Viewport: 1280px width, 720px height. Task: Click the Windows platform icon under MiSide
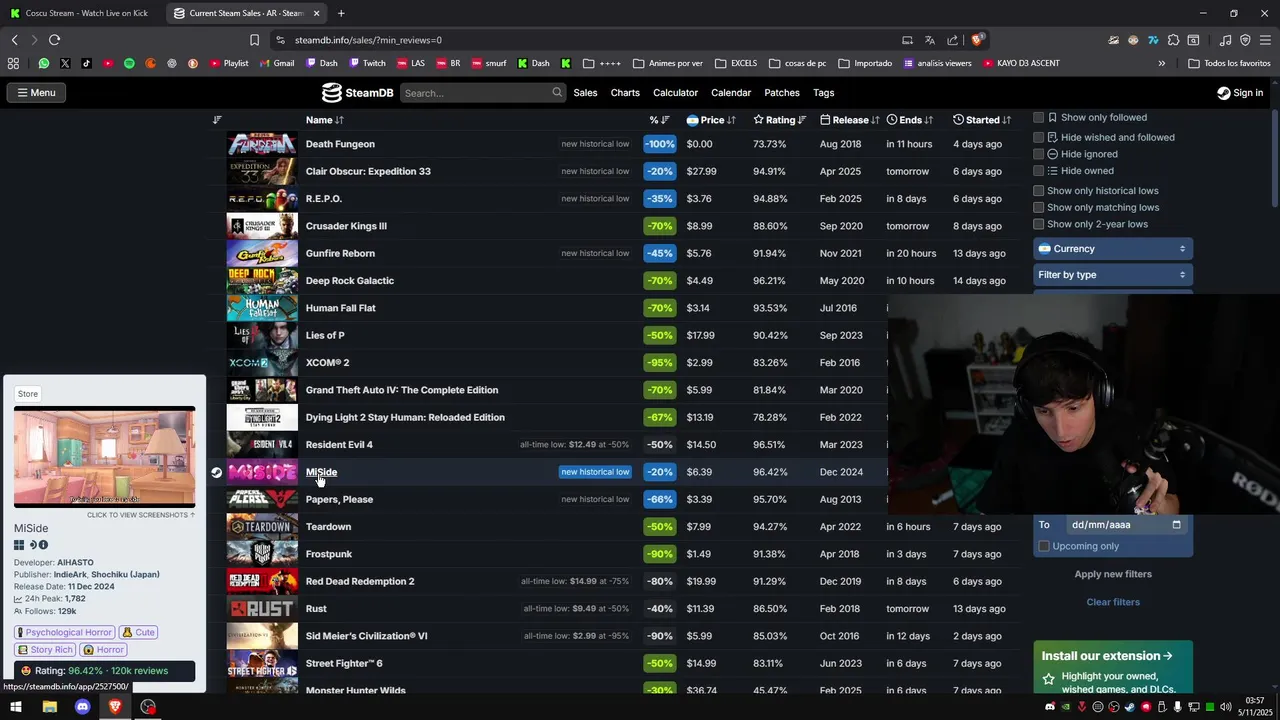[18, 545]
